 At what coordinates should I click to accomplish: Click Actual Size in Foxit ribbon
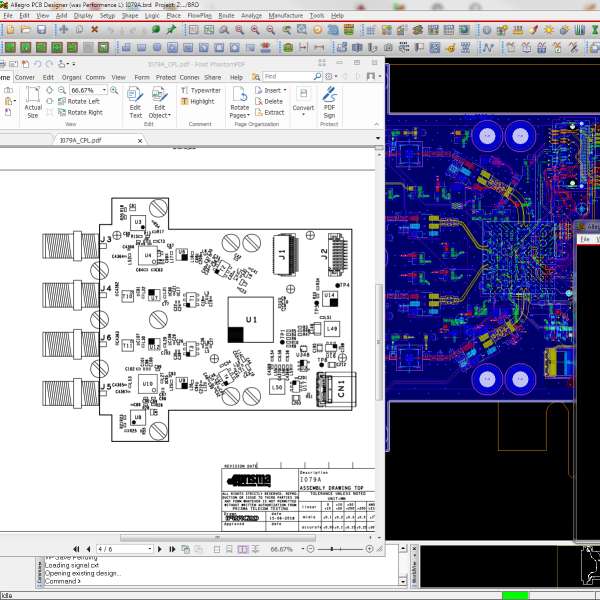tap(33, 103)
